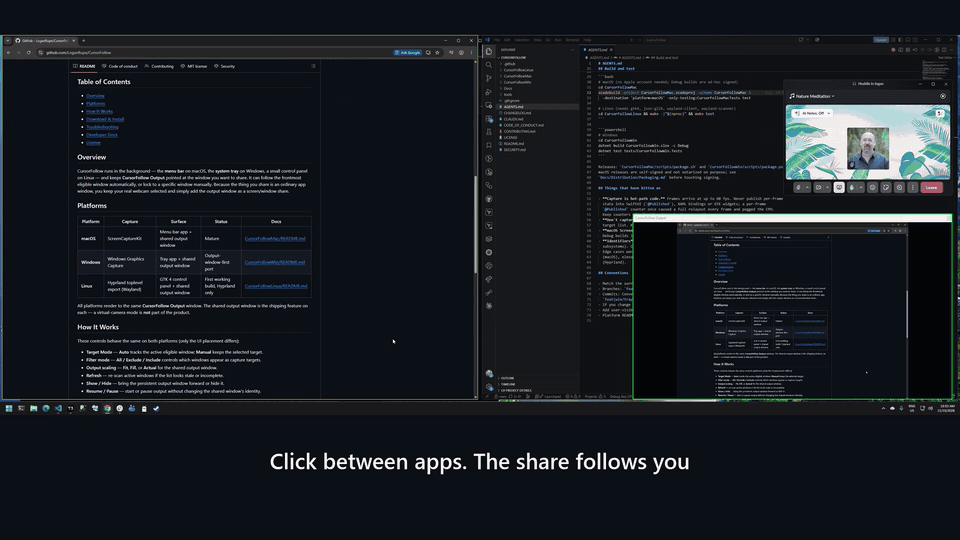The image size is (960, 540).
Task: Open Nature Meditation music dropdown
Action: click(812, 96)
